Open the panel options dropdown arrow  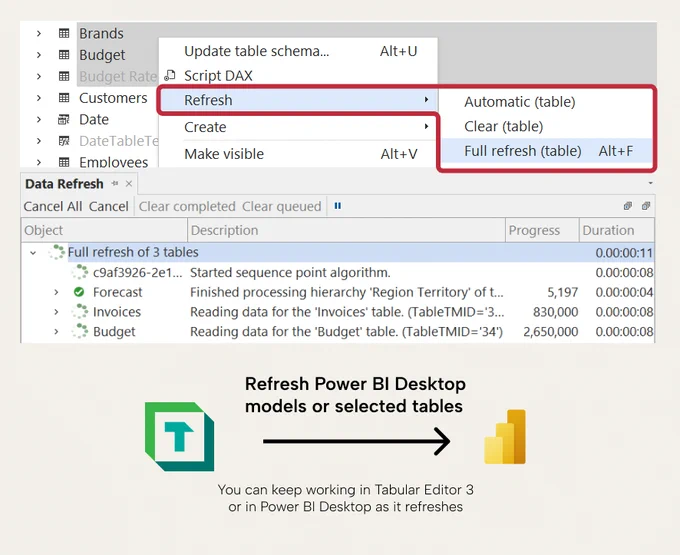tap(650, 183)
